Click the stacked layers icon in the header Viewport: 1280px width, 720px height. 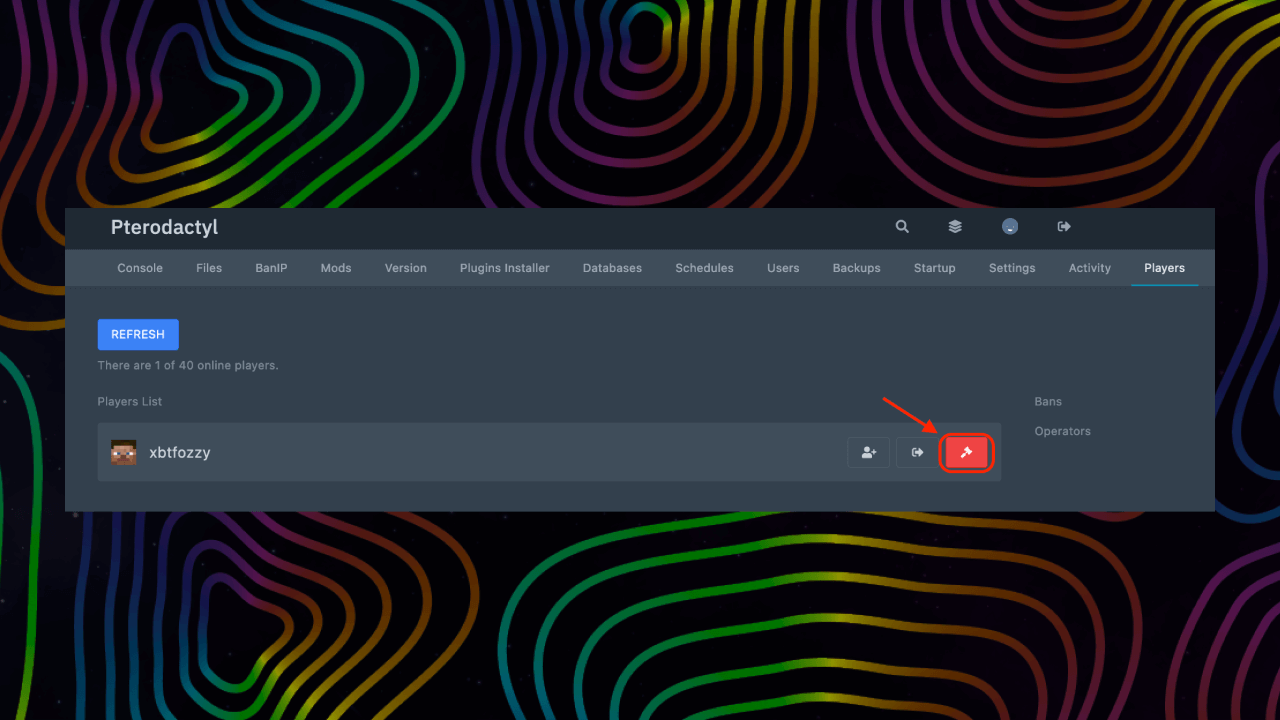point(955,227)
